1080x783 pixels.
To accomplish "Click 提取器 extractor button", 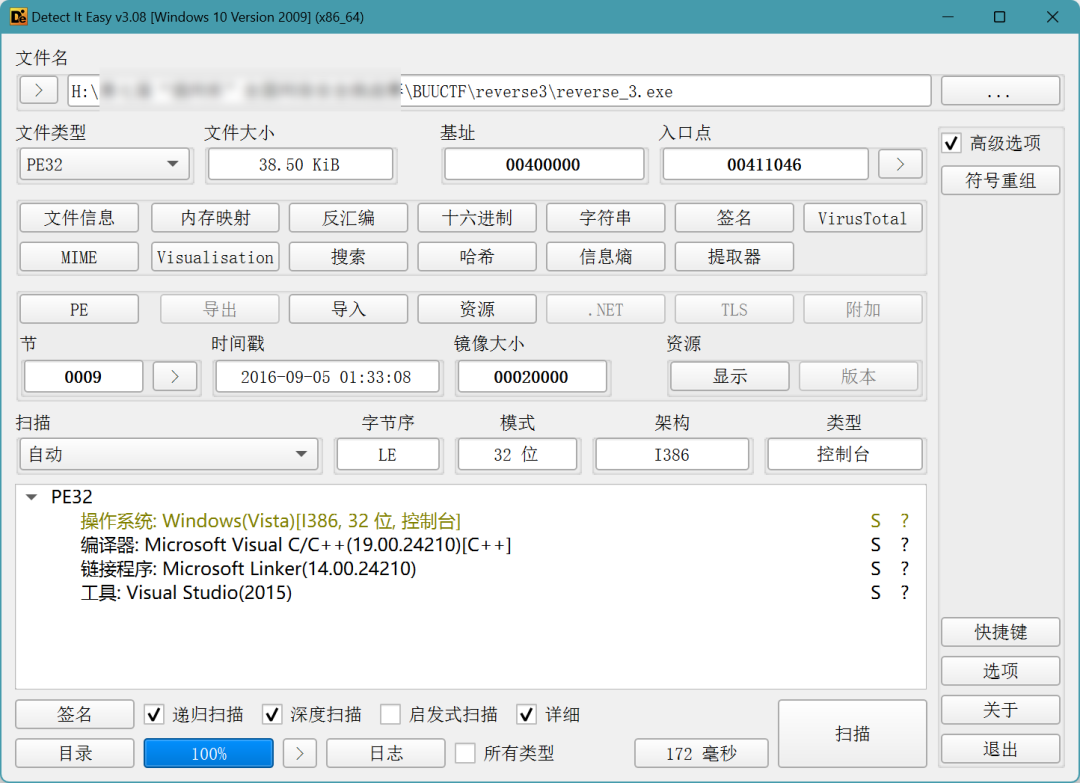I will pos(734,256).
